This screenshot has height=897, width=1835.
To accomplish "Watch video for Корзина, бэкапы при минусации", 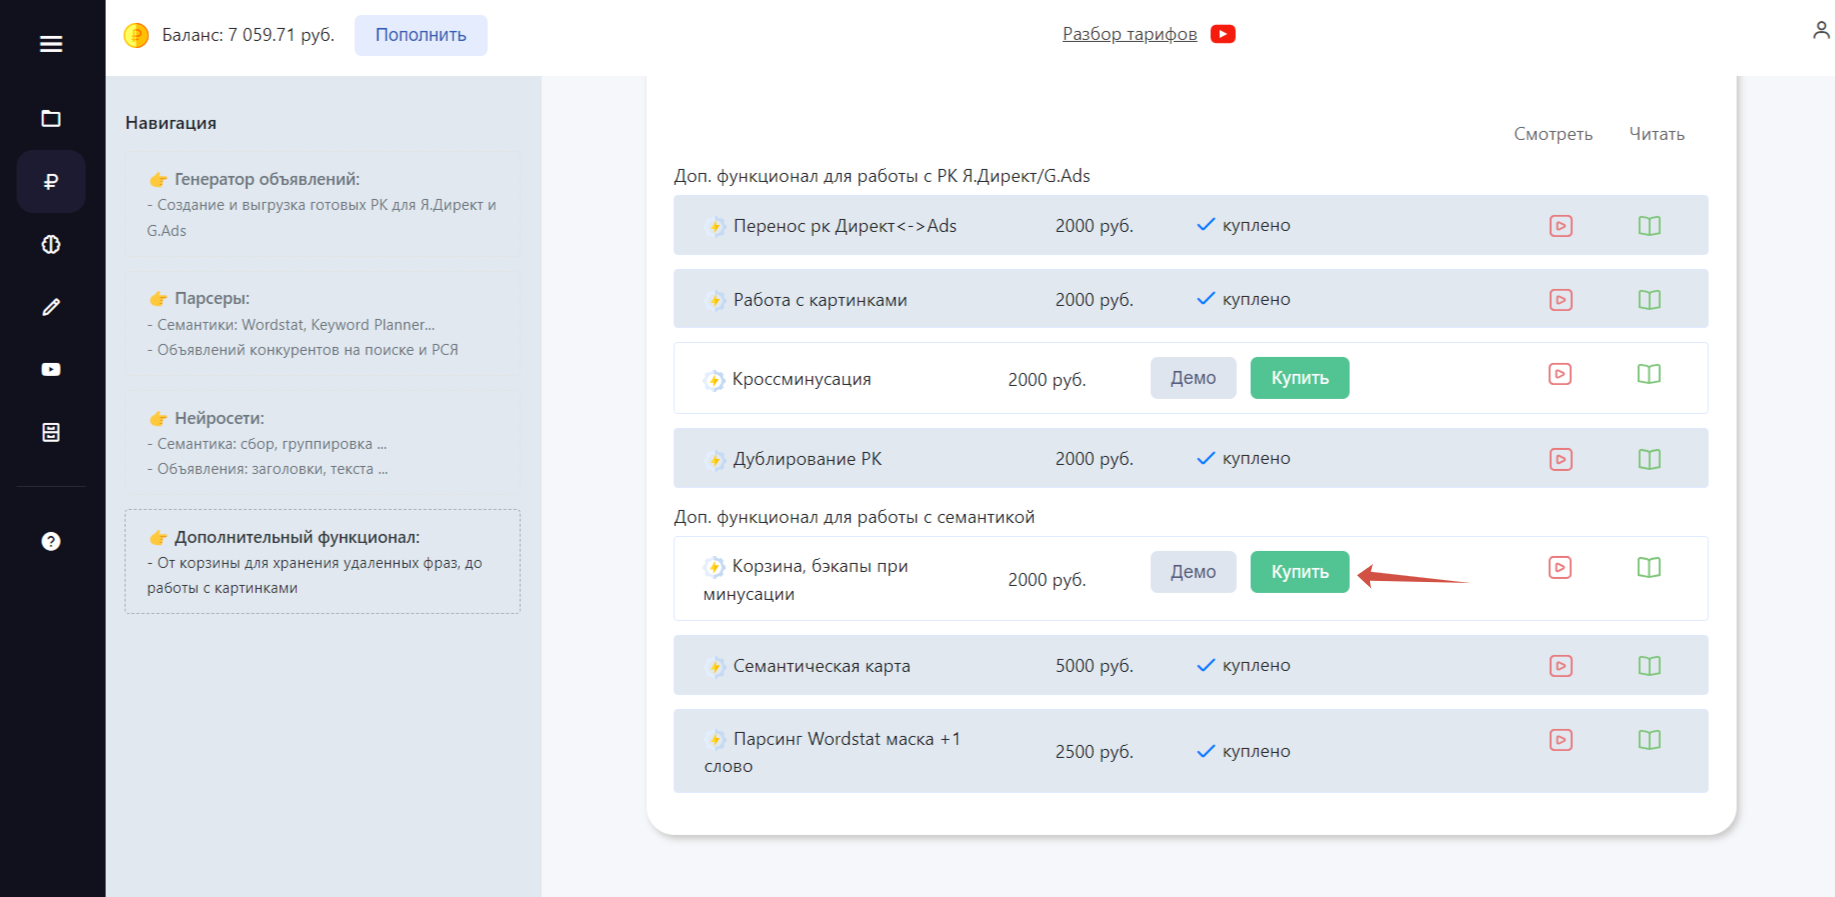I will [x=1560, y=568].
